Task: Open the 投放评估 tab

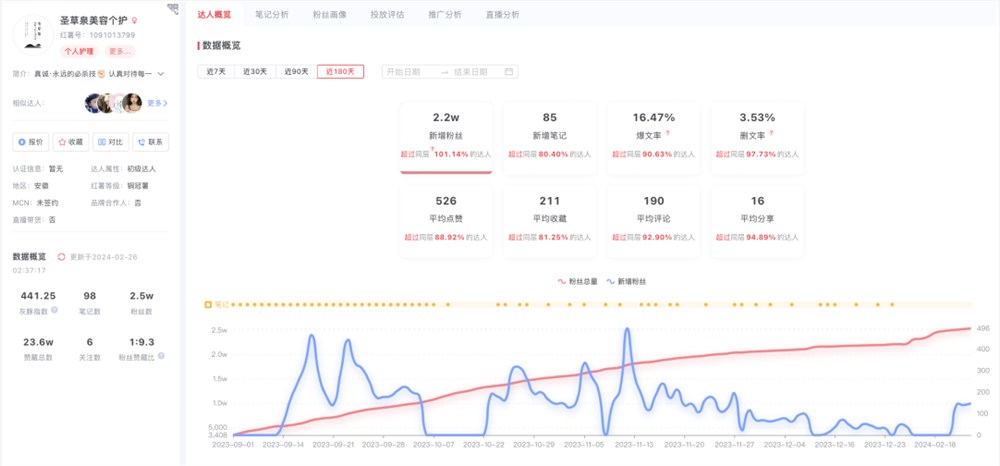Action: click(387, 14)
